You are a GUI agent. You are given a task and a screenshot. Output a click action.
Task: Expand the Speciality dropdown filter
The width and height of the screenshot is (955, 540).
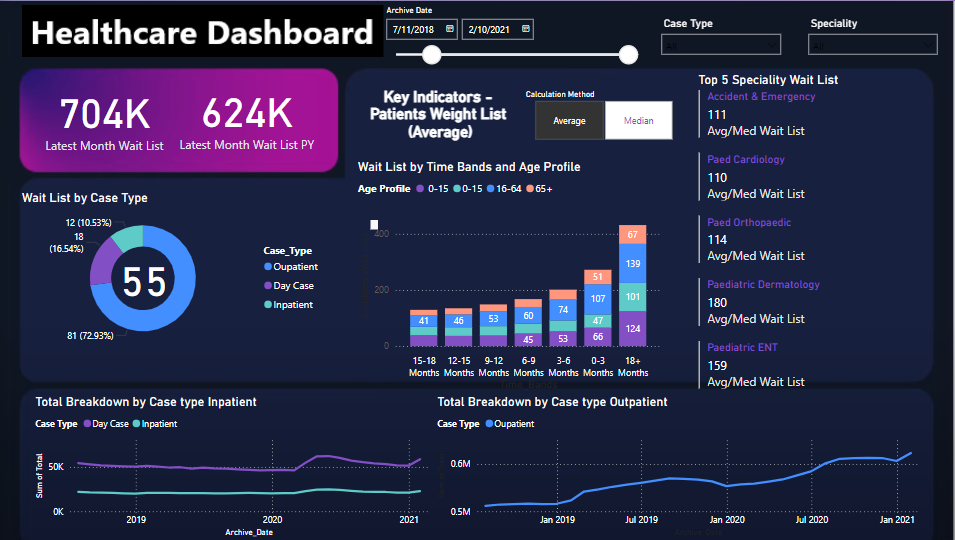(872, 45)
